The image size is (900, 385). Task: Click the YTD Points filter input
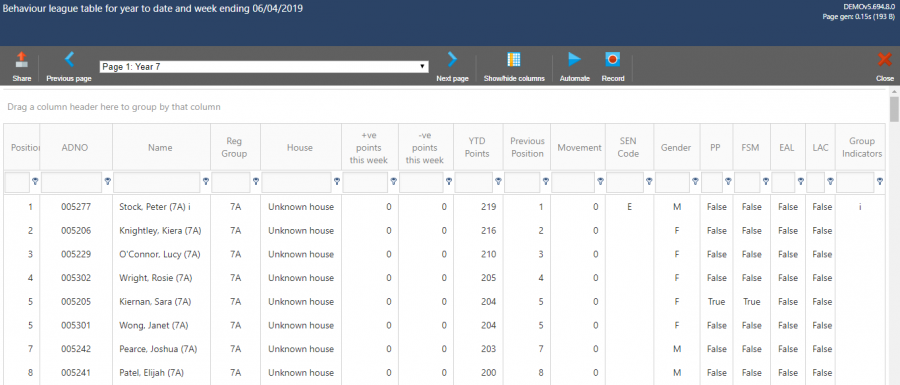[x=474, y=182]
